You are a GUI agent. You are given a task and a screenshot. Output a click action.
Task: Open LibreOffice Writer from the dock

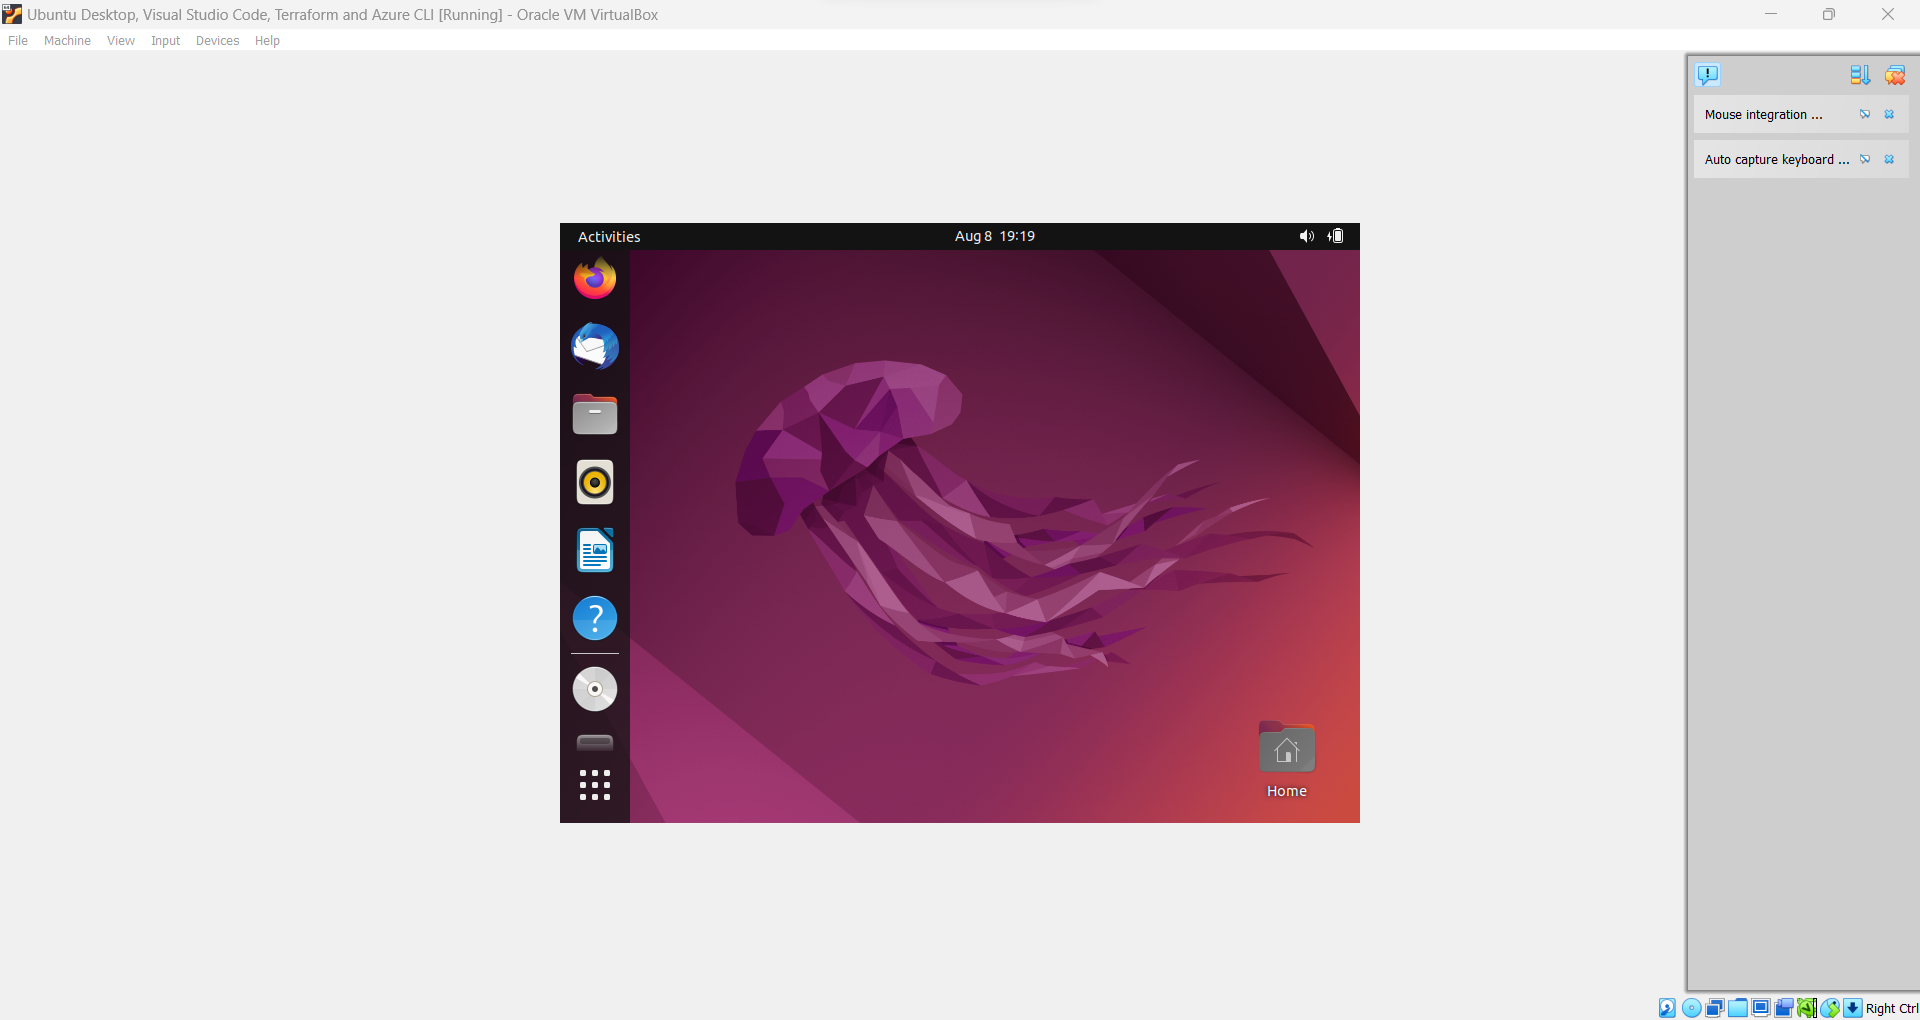[x=595, y=550]
